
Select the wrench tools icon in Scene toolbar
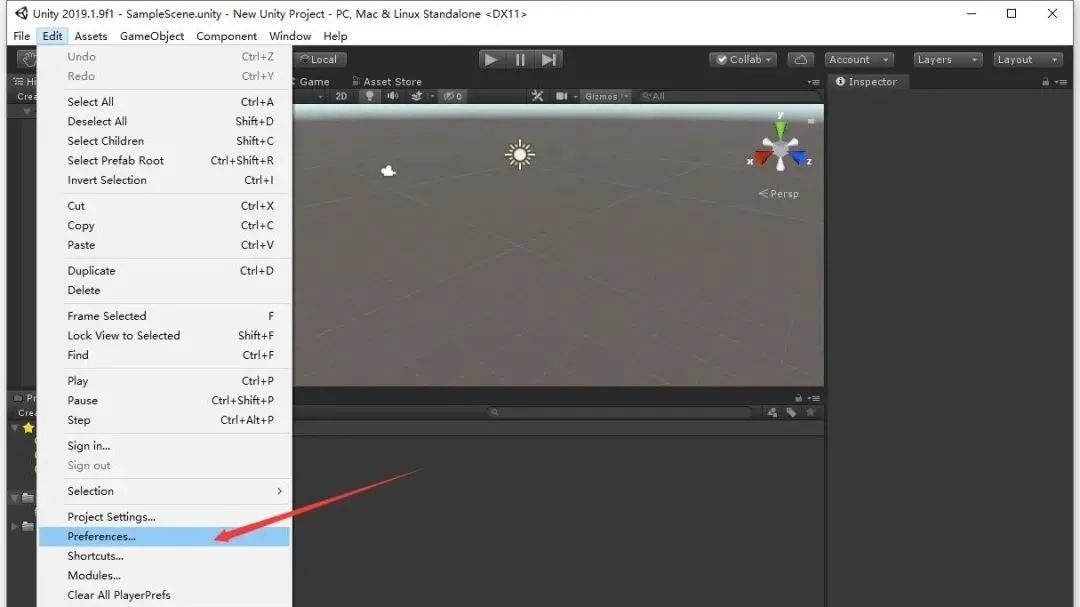[537, 96]
